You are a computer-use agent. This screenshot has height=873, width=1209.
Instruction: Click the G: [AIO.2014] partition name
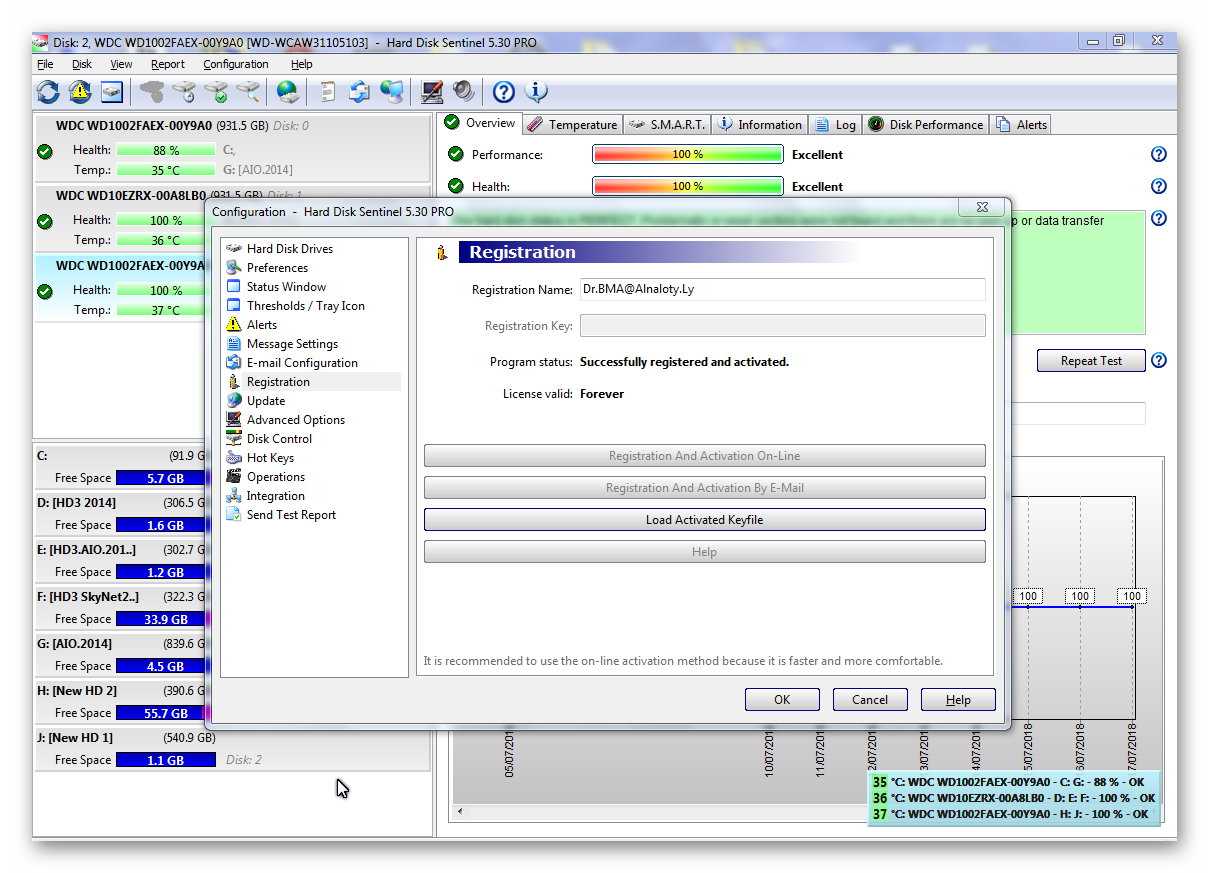pyautogui.click(x=75, y=643)
